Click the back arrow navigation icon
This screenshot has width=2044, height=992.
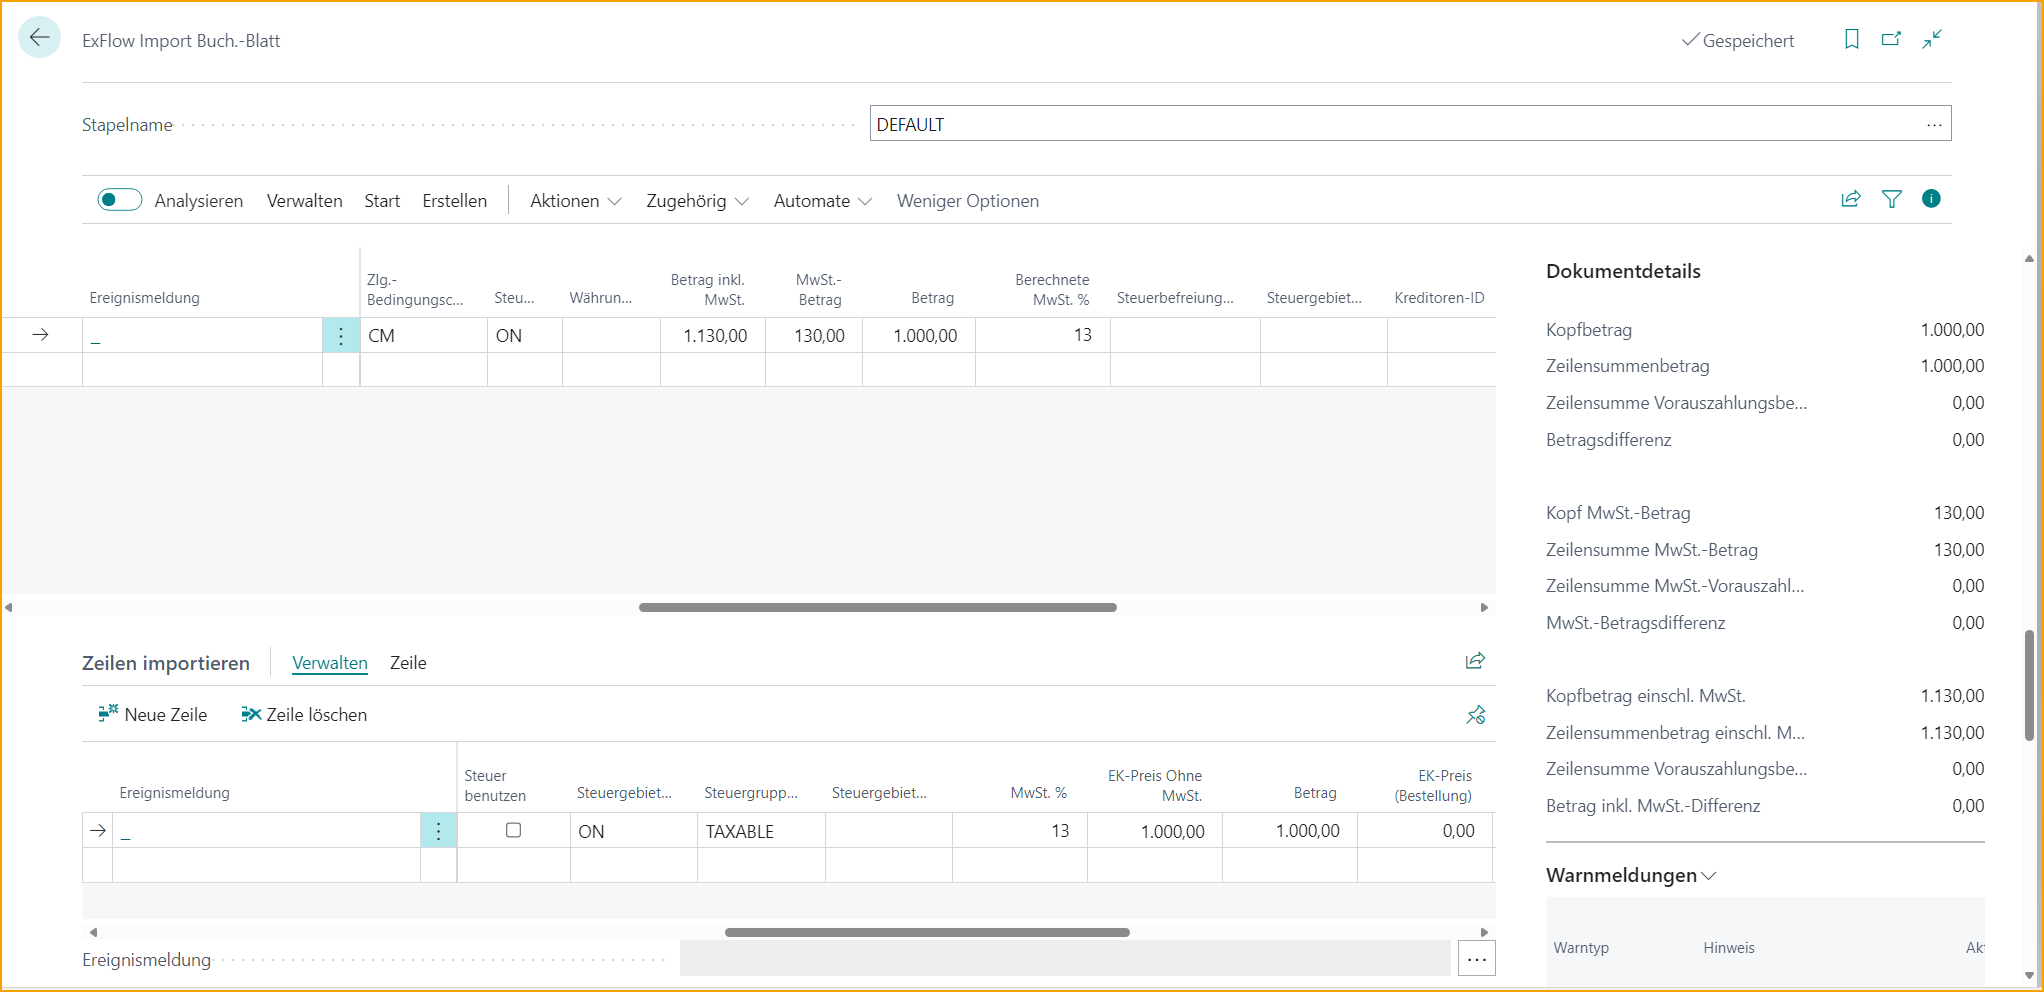coord(39,37)
